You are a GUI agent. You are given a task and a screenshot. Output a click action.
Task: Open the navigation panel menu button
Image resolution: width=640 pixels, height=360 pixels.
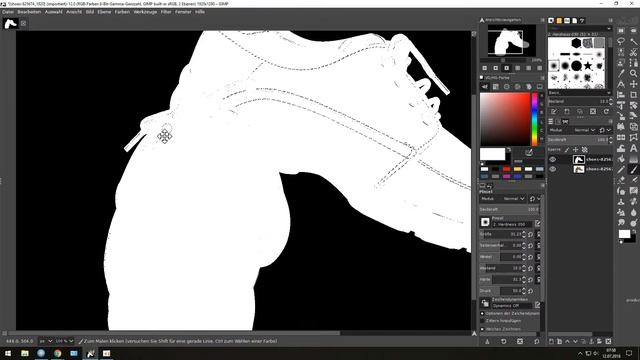542,20
